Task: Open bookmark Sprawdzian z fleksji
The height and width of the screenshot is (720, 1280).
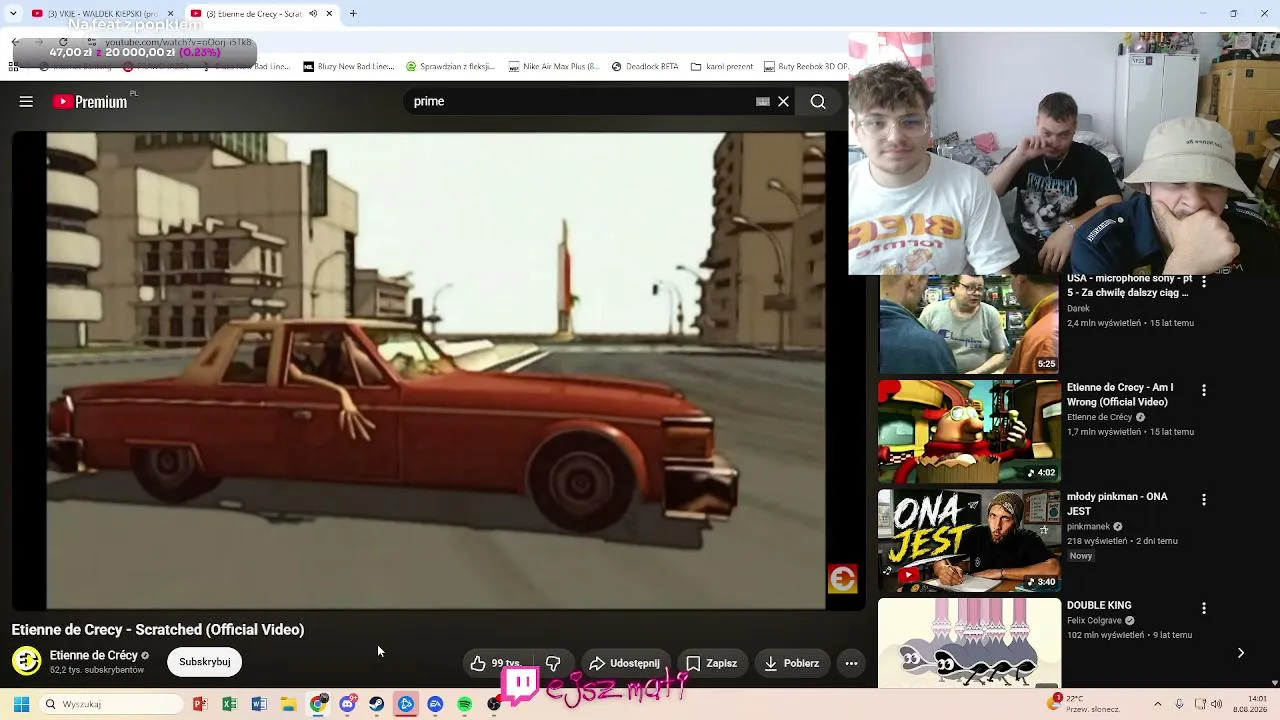Action: click(449, 67)
